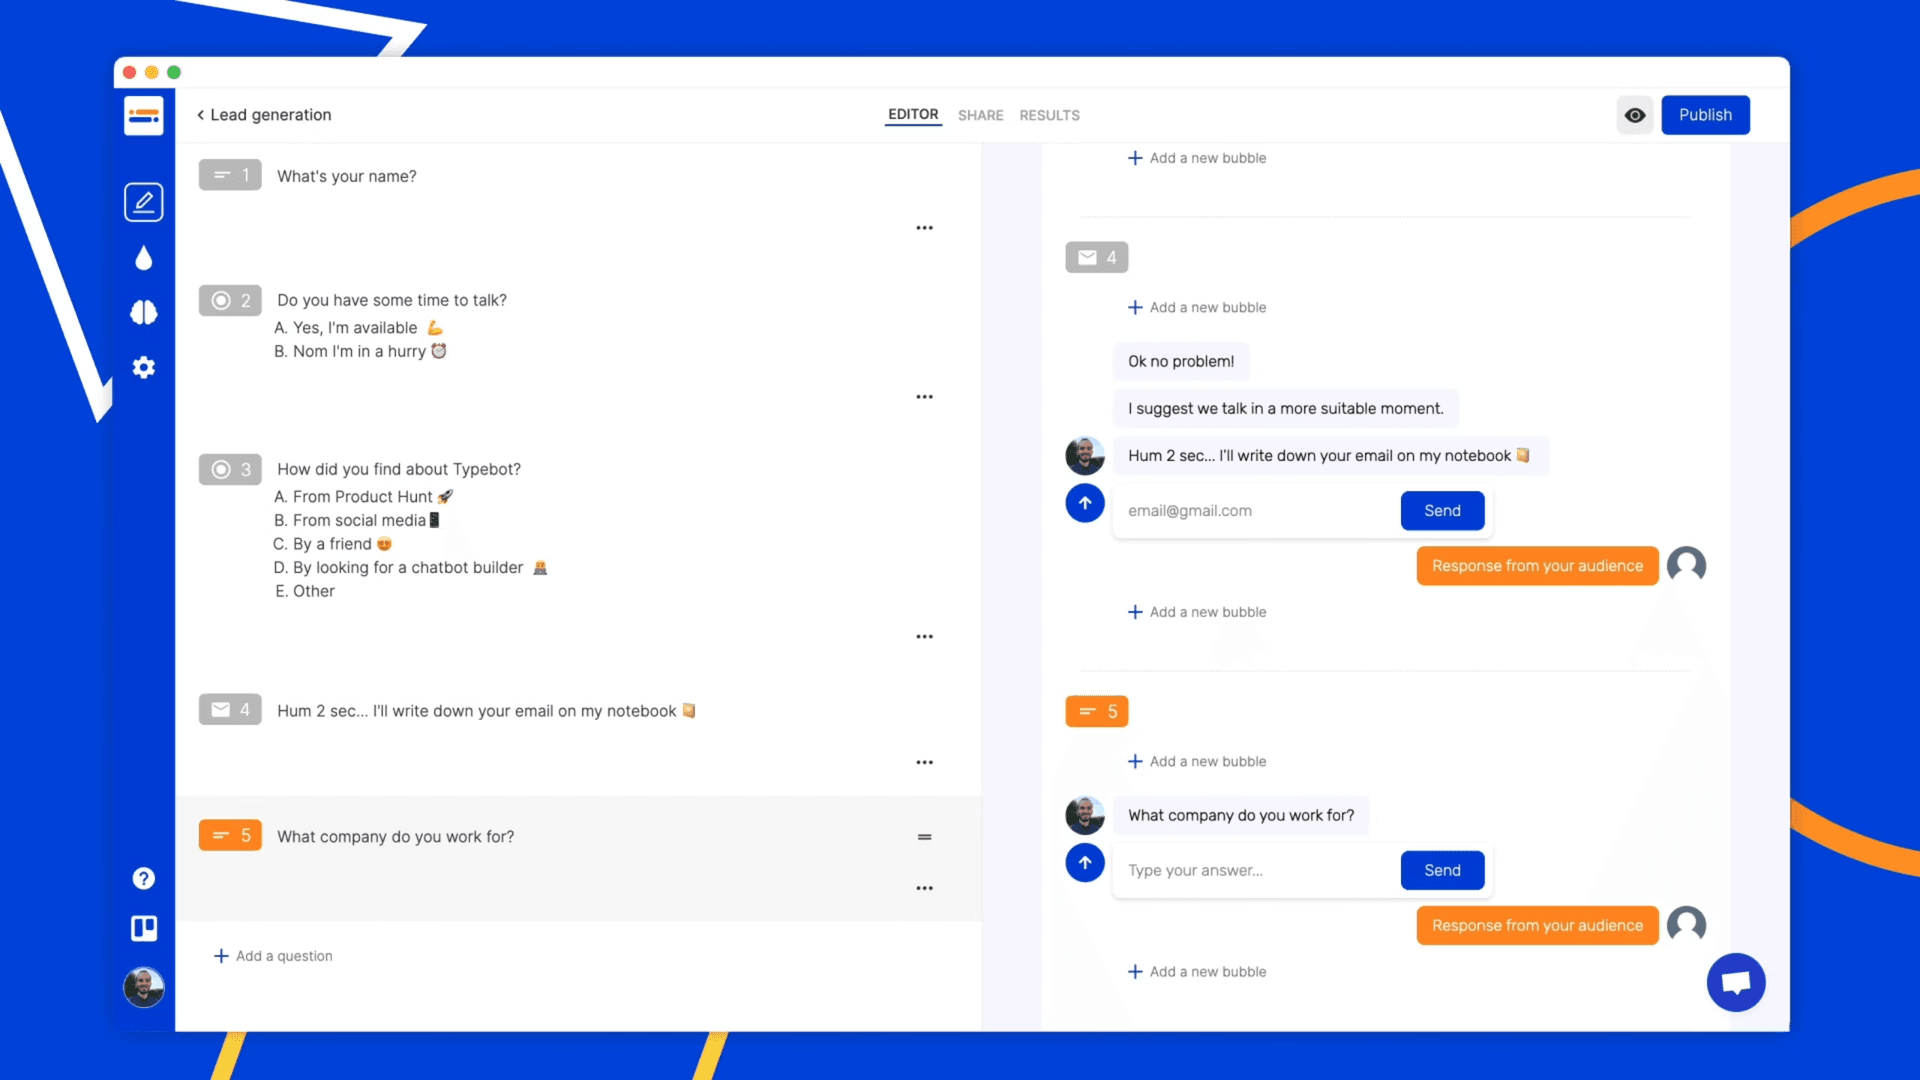Click the edit/pencil tool in sidebar
This screenshot has width=1920, height=1080.
tap(142, 202)
